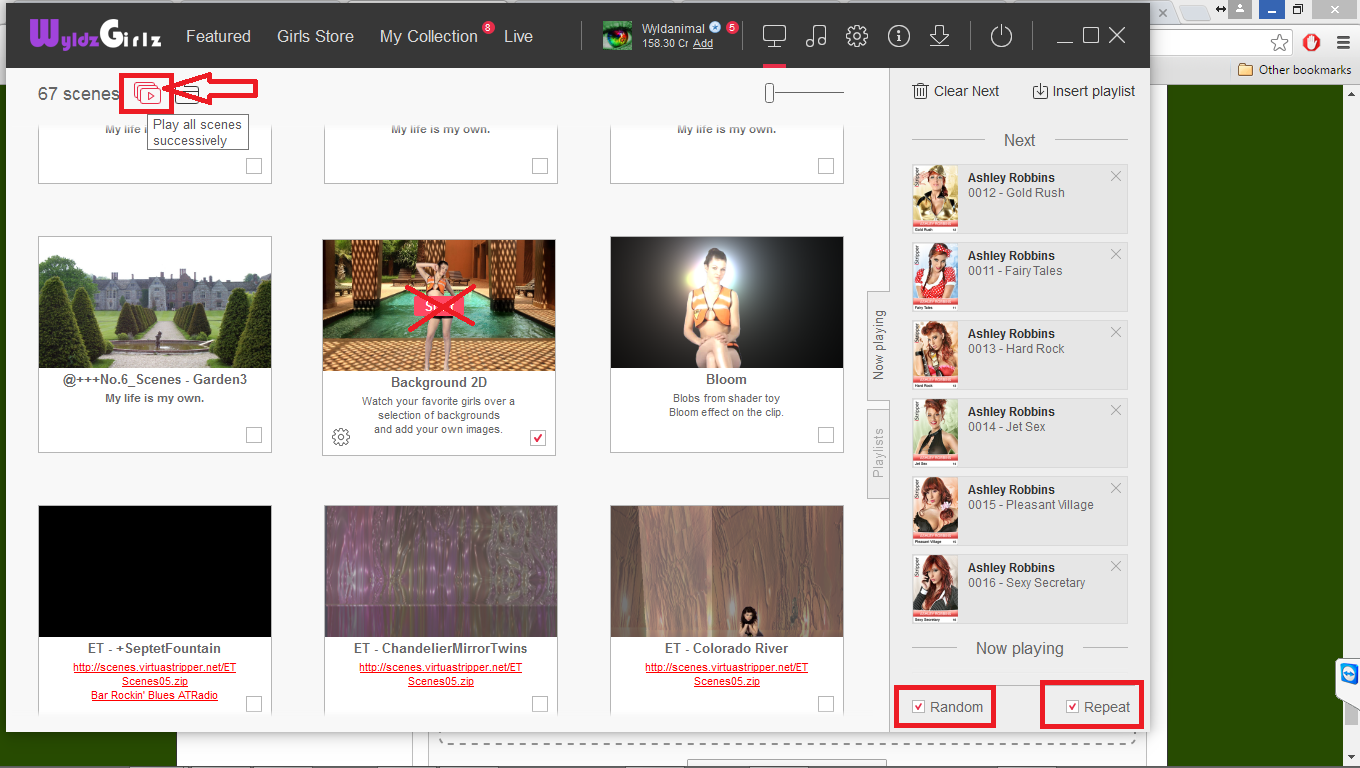The image size is (1360, 768).
Task: Select queue item 0012 - Gold Rush
Action: (1020, 199)
